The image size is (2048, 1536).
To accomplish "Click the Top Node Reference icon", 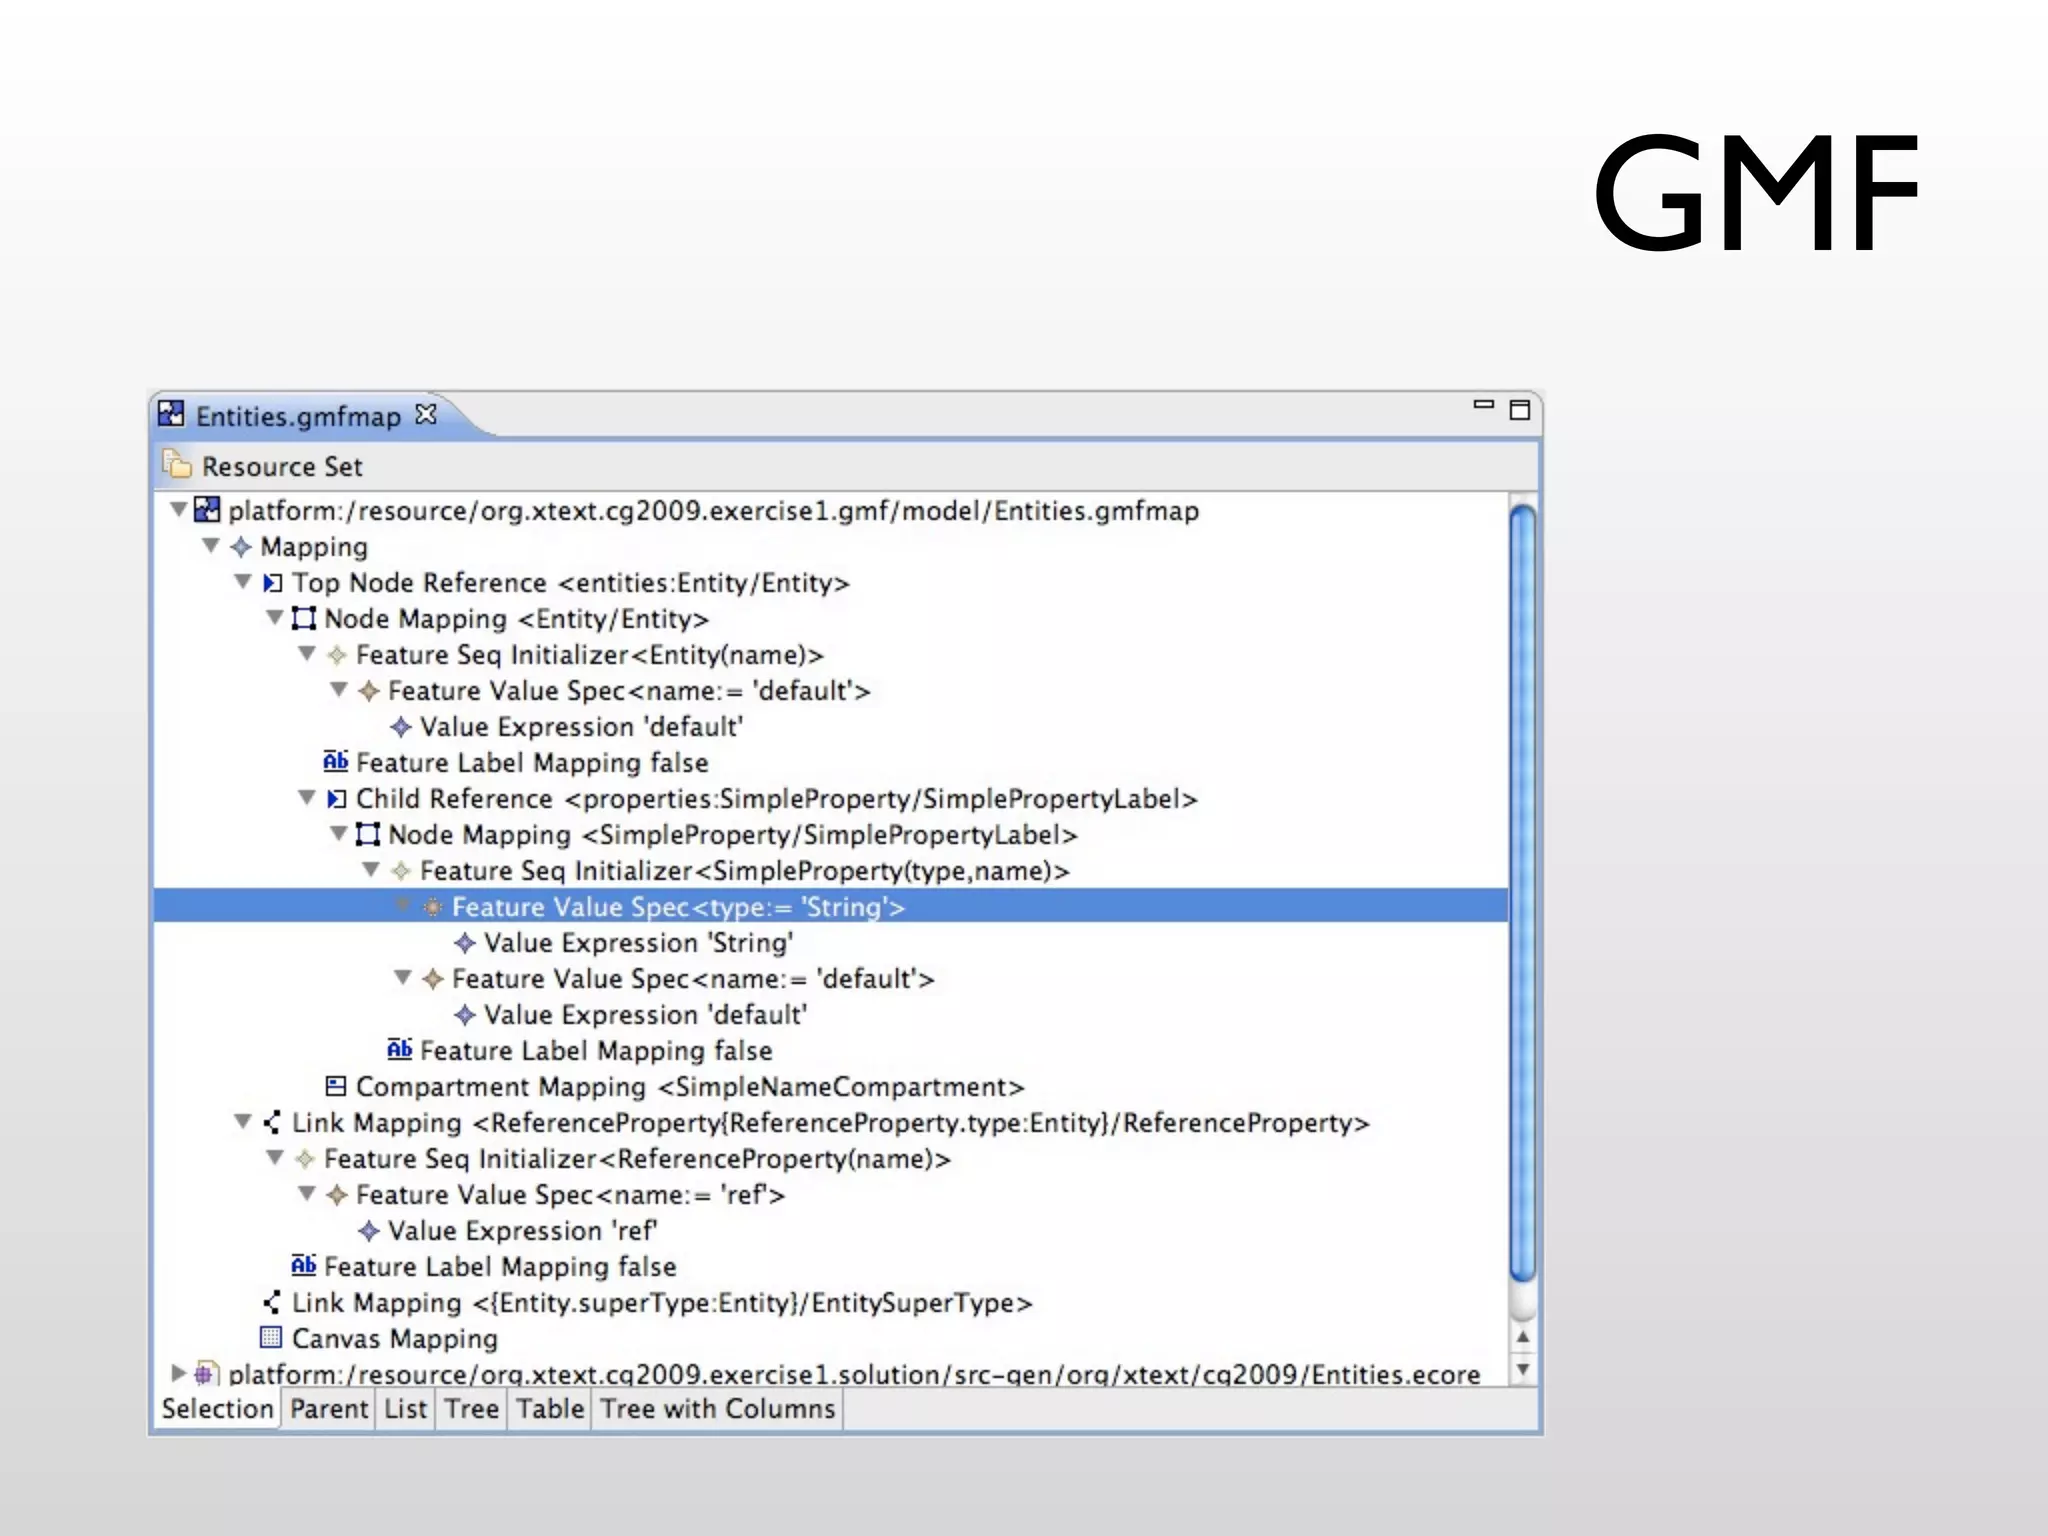I will coord(272,582).
